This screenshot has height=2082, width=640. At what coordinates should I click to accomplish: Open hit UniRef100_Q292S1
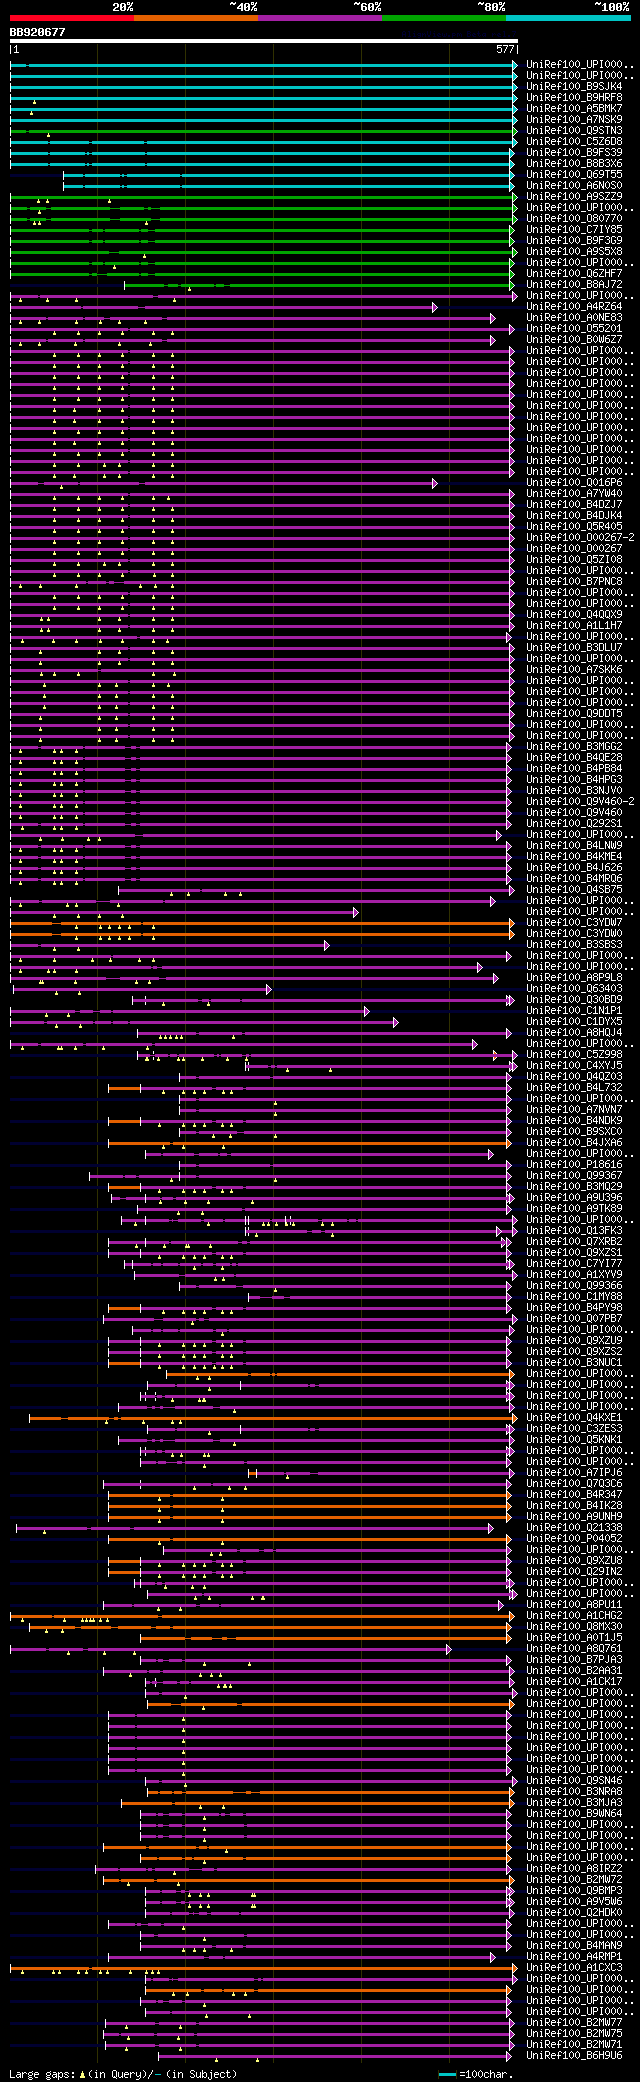(574, 823)
